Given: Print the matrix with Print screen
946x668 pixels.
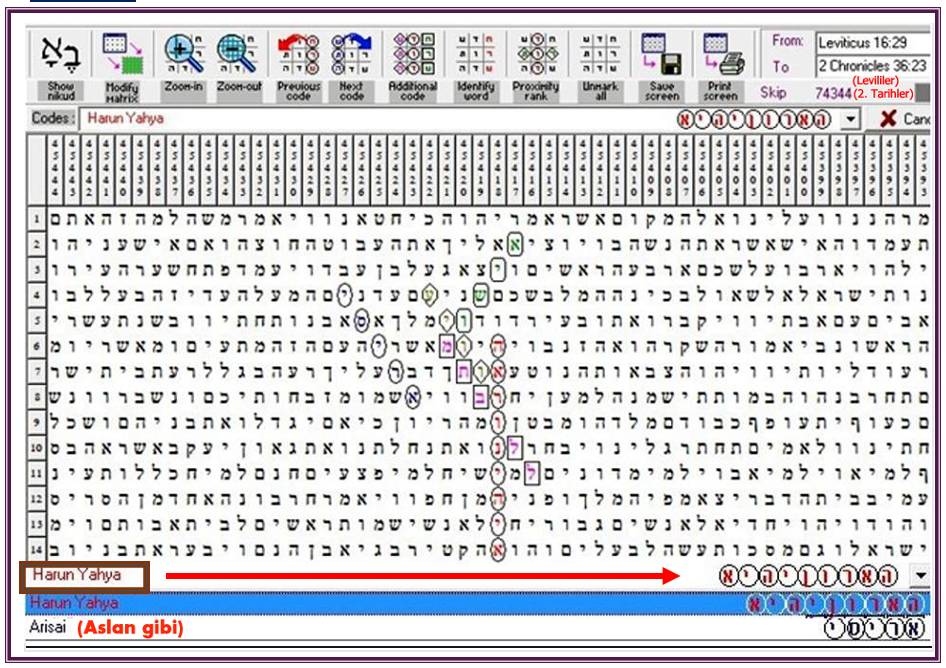Looking at the screenshot, I should coord(721,66).
